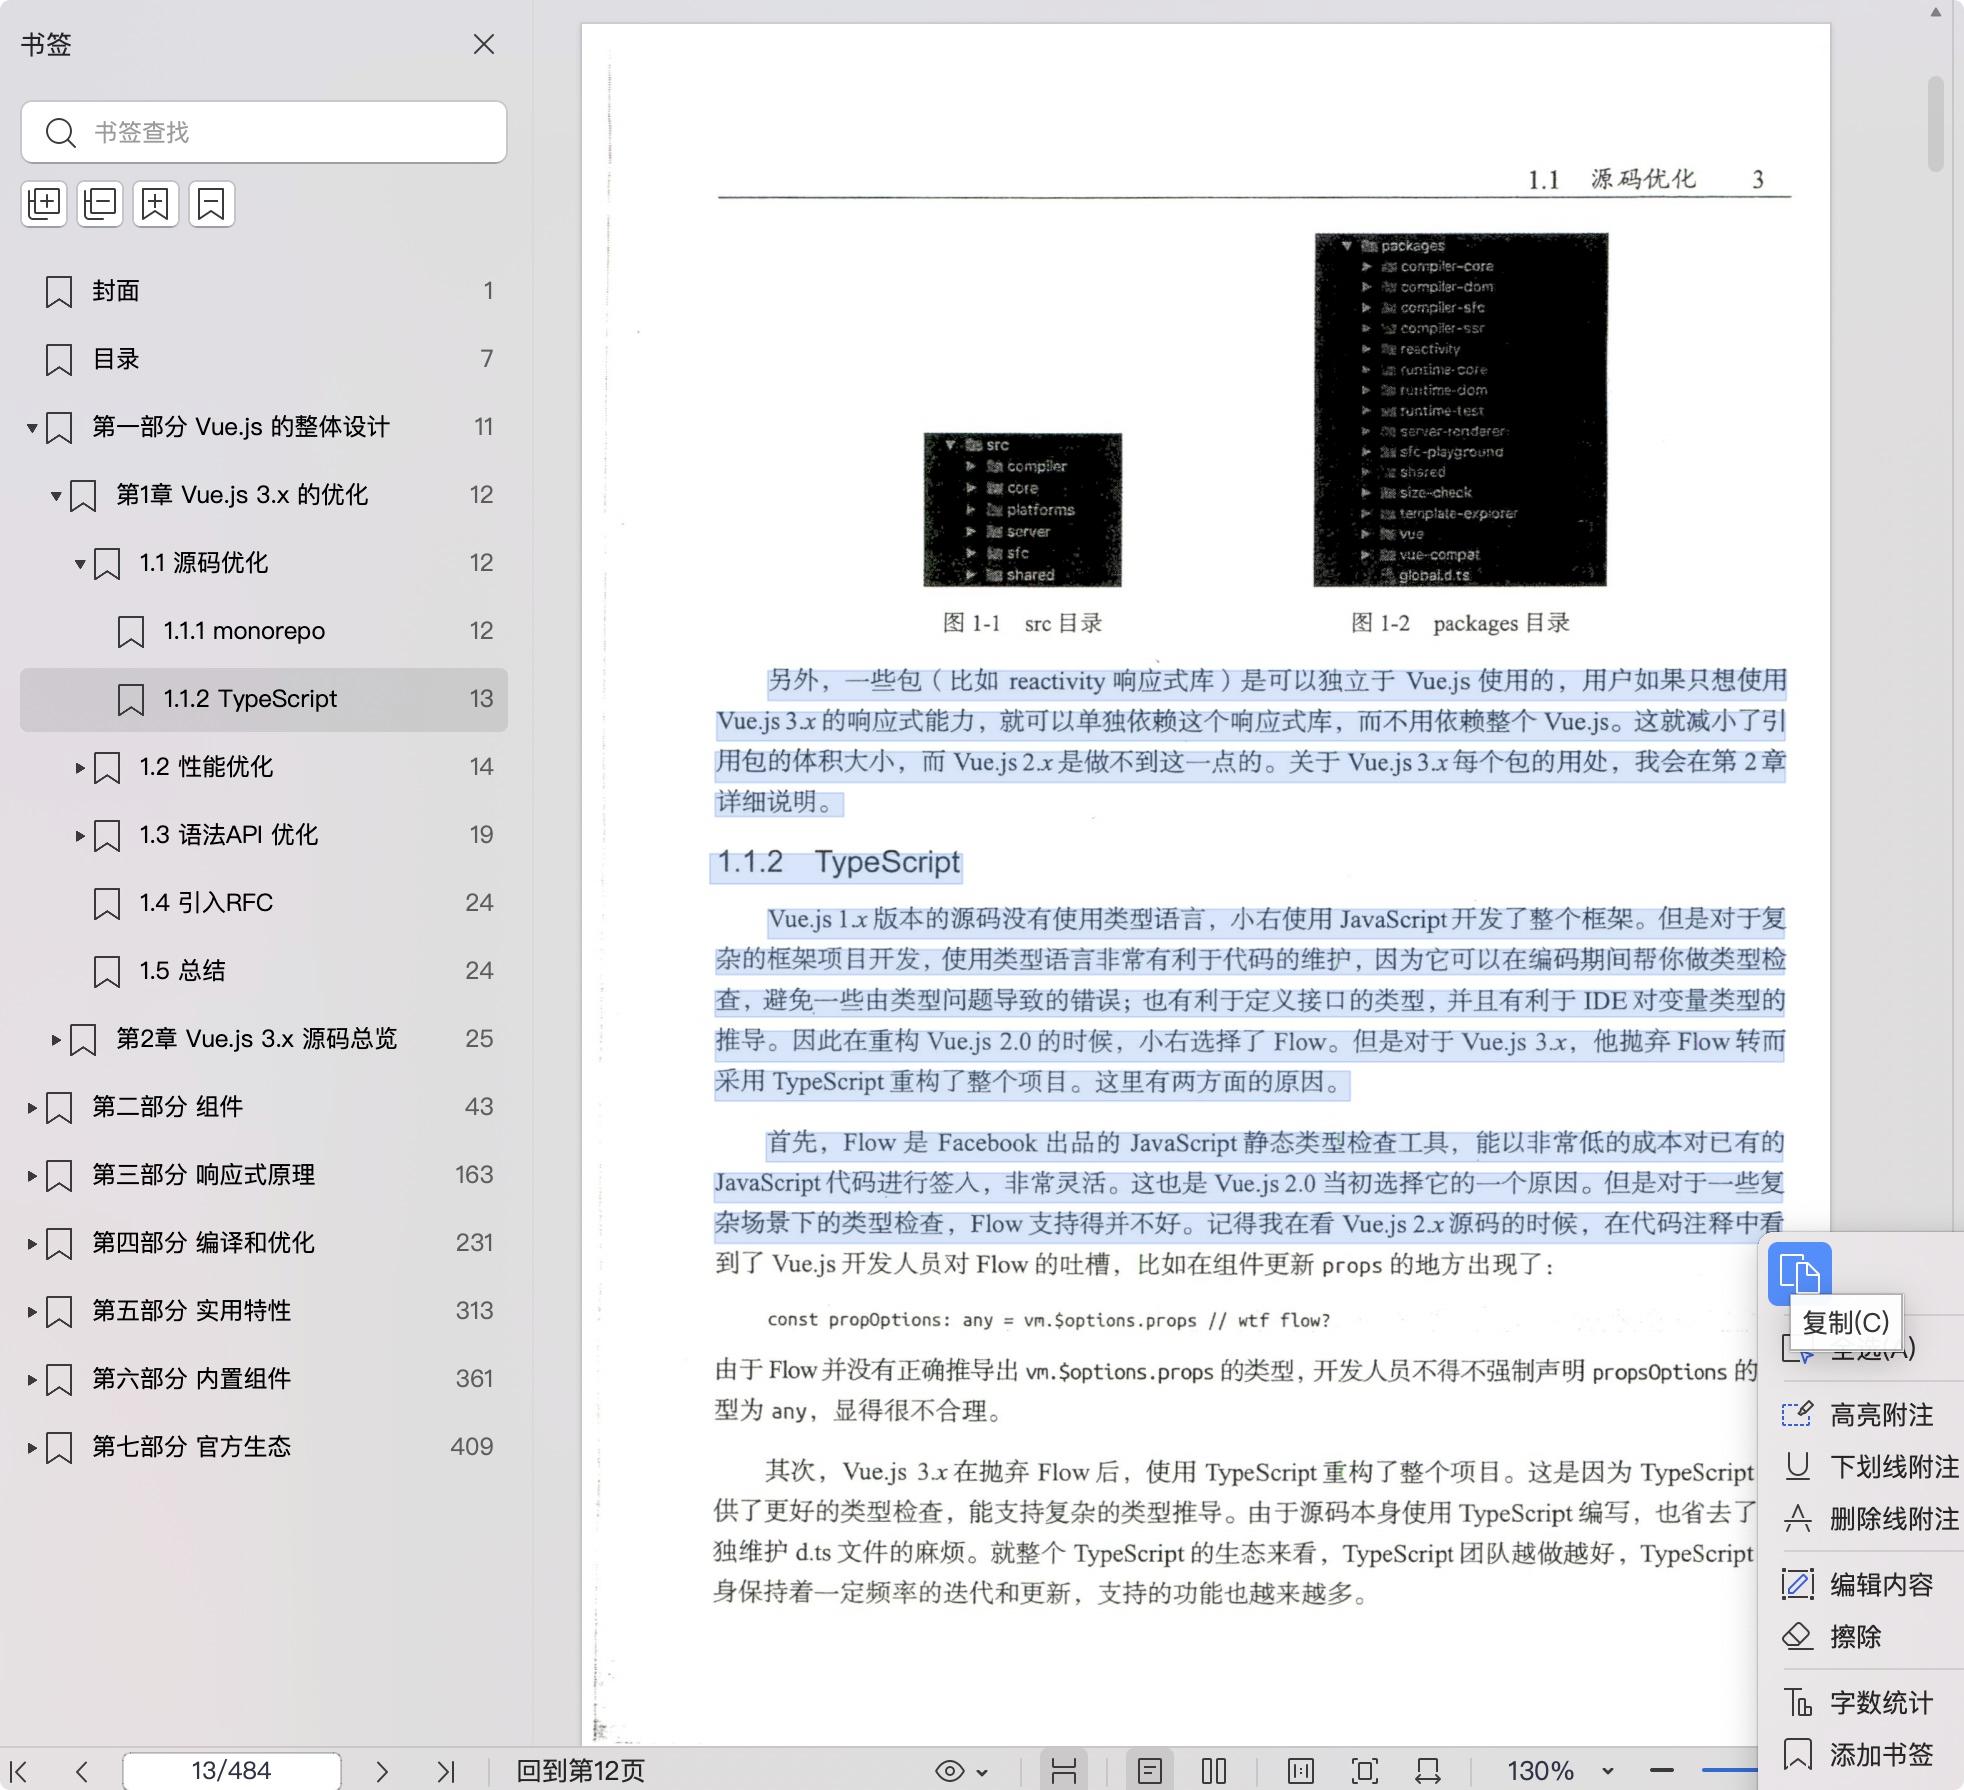Expand 第2章 Vue.js 3.x 源码总览
Image resolution: width=1964 pixels, height=1790 pixels.
click(56, 1040)
